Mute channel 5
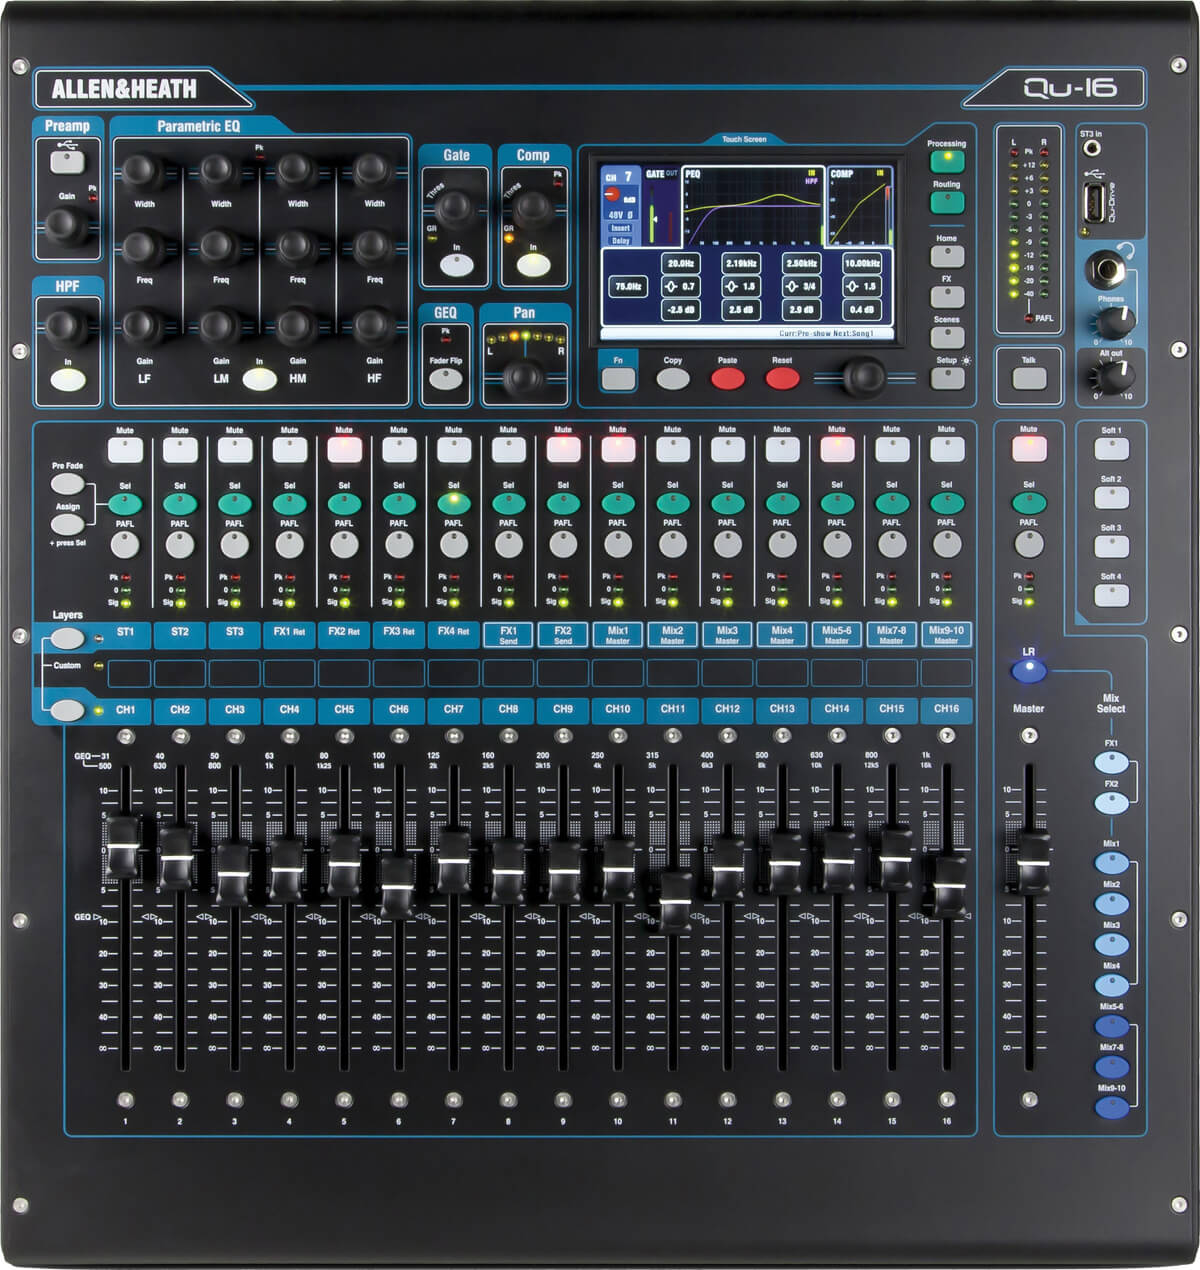Screen dimensions: 1200x1270 pyautogui.click(x=344, y=450)
